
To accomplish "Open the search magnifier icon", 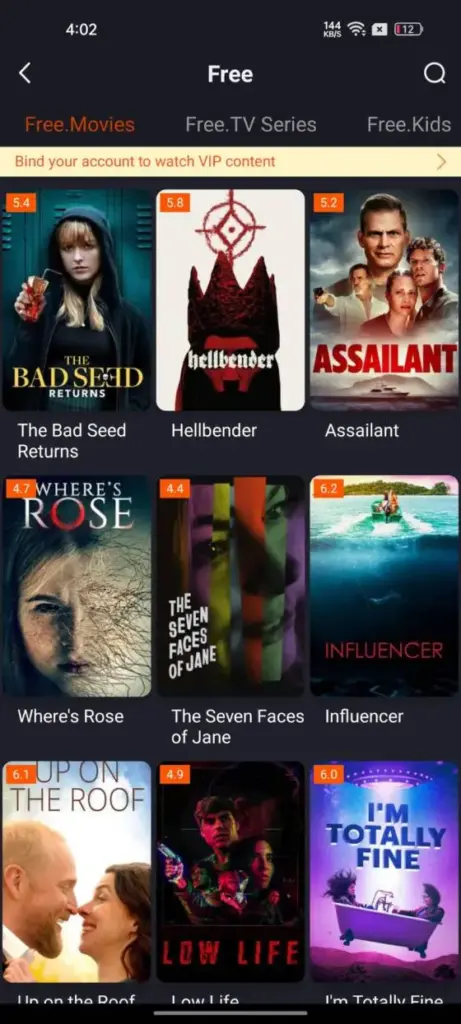I will pos(434,73).
